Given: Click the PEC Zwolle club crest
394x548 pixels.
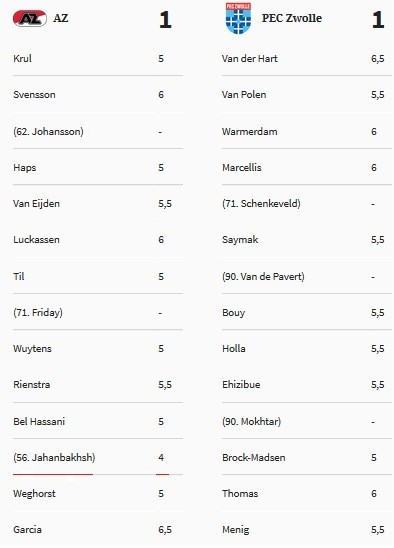Looking at the screenshot, I should pos(238,18).
